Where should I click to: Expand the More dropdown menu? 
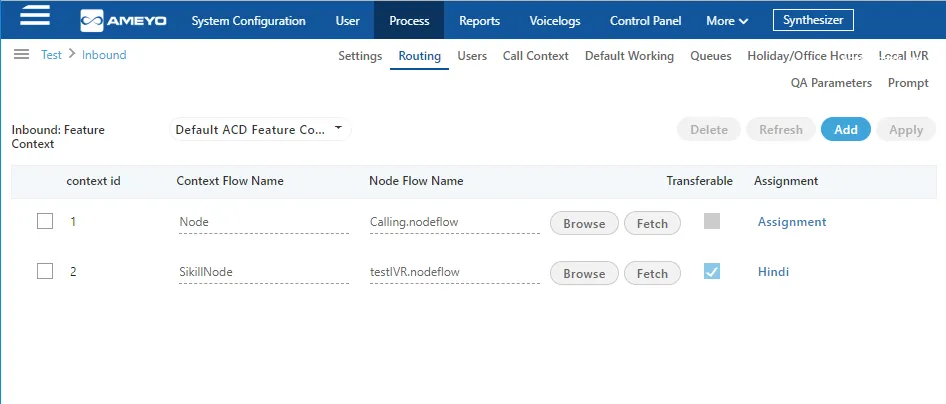(x=727, y=21)
